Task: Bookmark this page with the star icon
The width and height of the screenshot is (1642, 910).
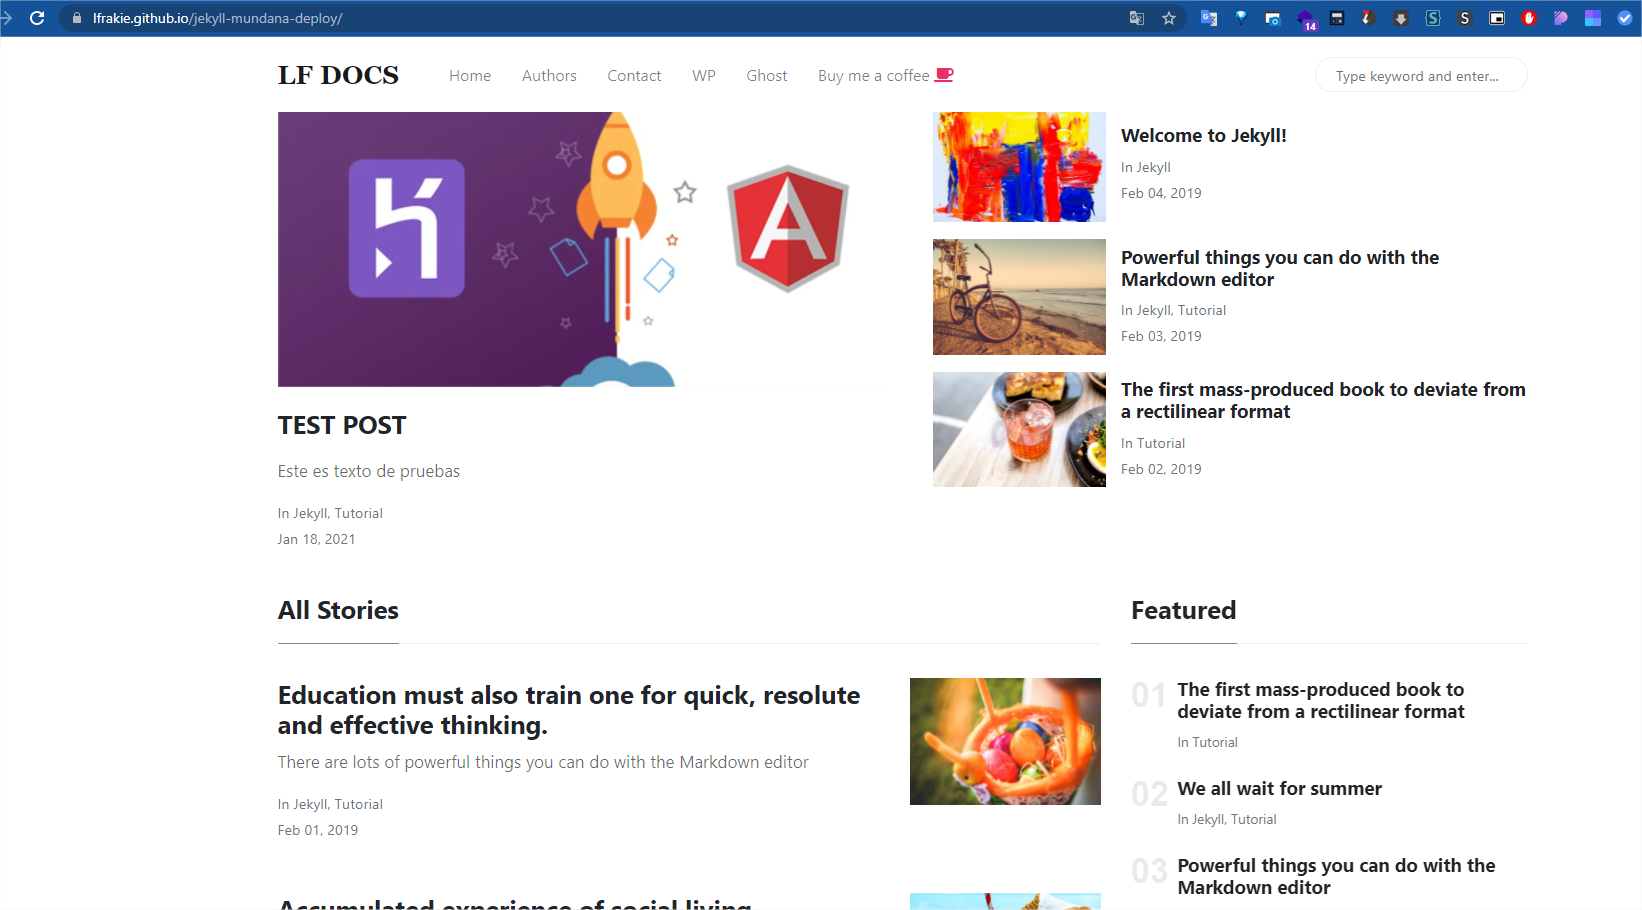Action: pos(1168,18)
